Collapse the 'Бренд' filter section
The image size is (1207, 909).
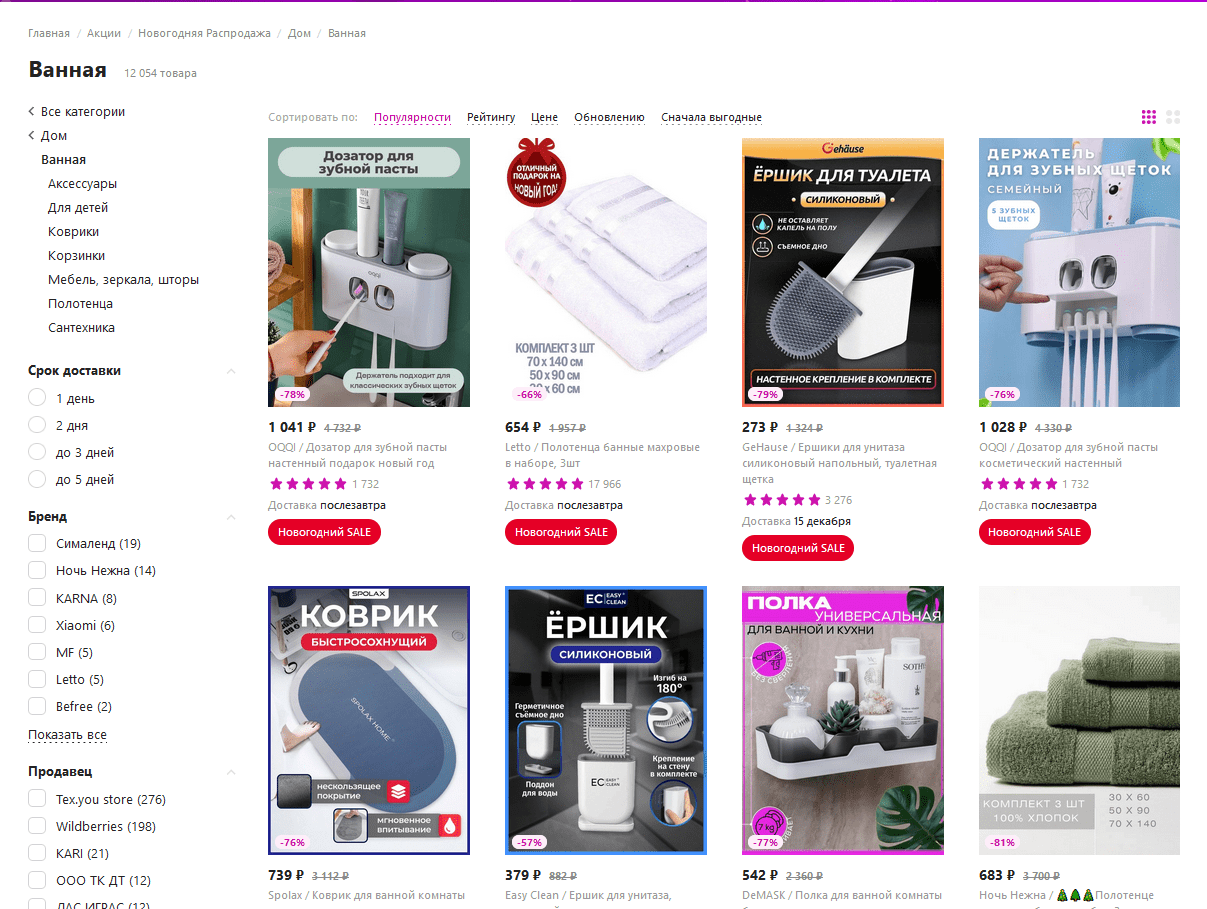231,517
